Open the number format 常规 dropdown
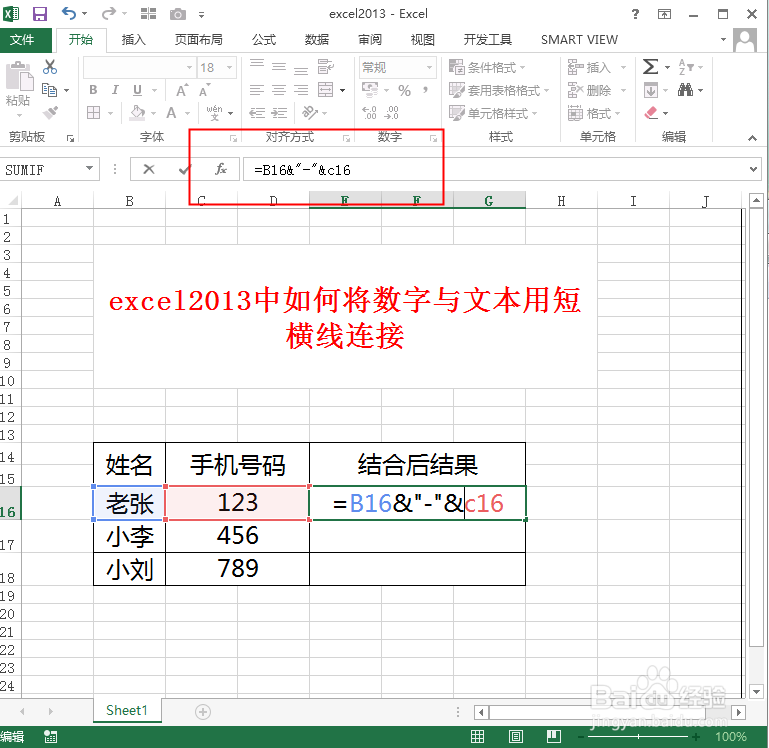Viewport: 769px width, 748px height. (429, 67)
